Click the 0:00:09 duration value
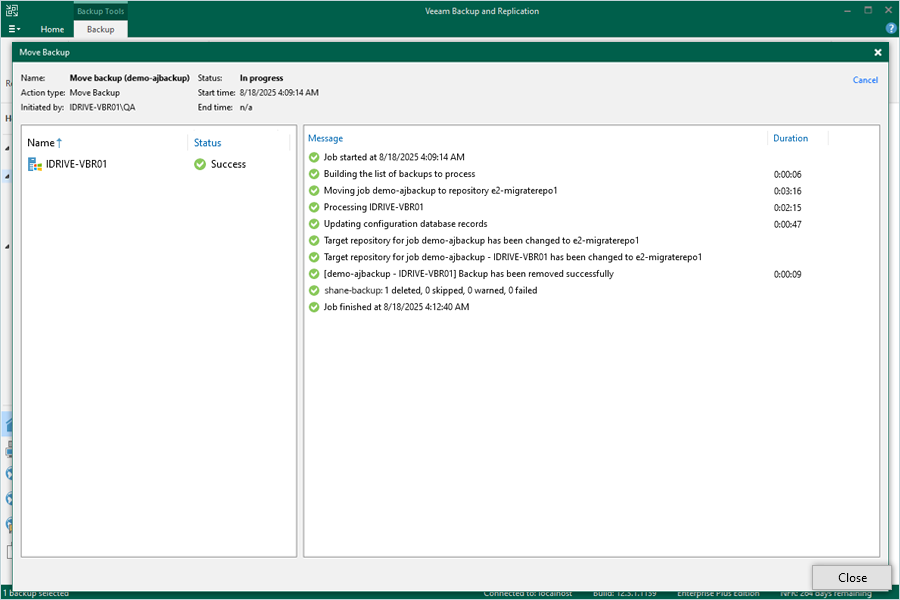The width and height of the screenshot is (900, 600). [x=788, y=274]
